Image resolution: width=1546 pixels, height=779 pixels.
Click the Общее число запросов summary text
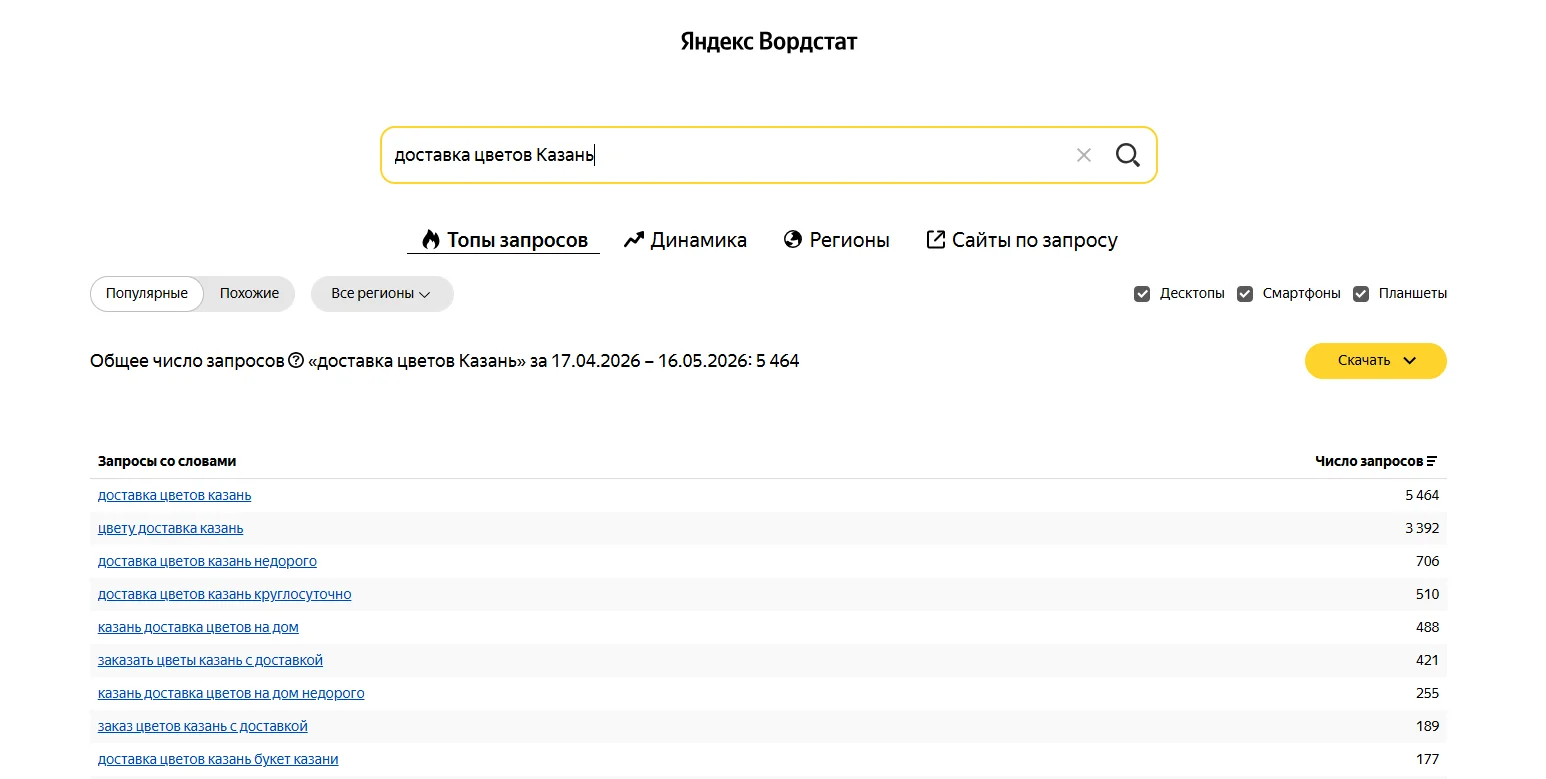445,361
